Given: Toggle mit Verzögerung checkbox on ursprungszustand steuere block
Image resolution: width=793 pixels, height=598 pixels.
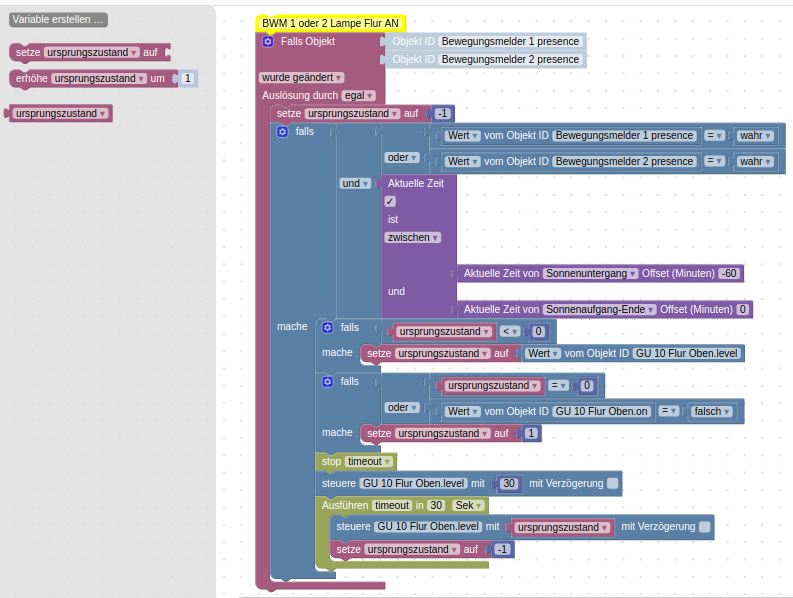Looking at the screenshot, I should [x=704, y=527].
